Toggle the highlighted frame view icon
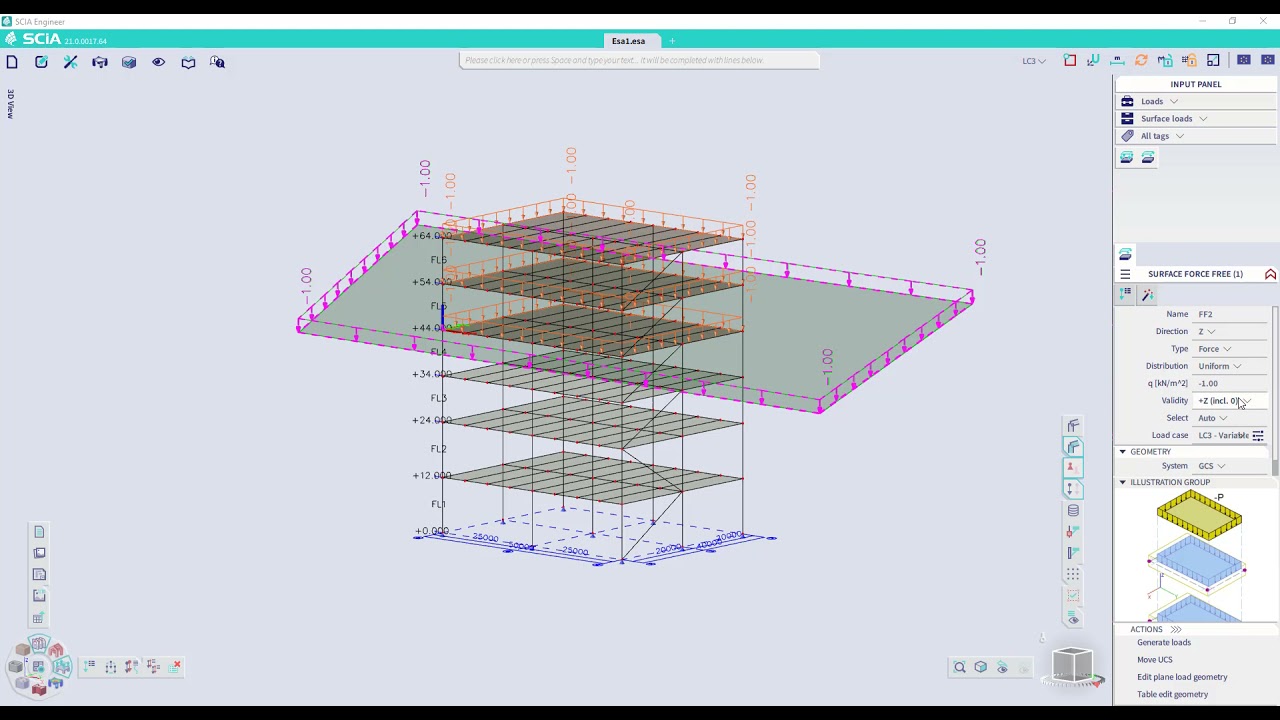Screen dimensions: 1280x720 1073,447
